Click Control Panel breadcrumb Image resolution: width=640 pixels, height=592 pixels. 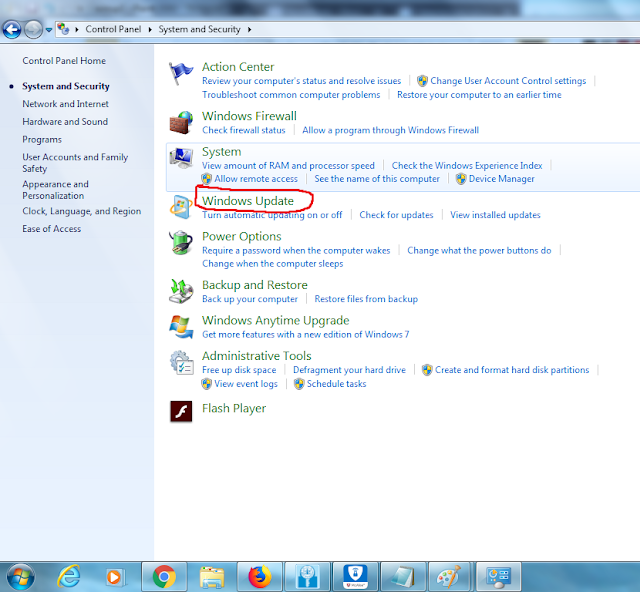[113, 29]
